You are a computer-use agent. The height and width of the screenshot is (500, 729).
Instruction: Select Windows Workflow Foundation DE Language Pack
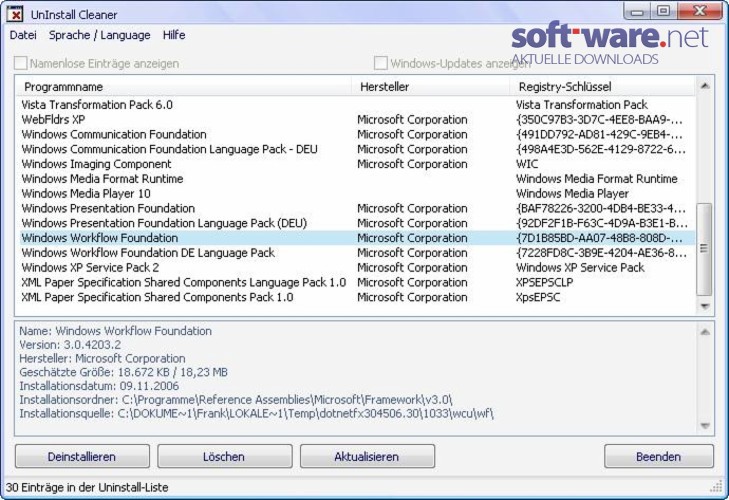pos(148,253)
